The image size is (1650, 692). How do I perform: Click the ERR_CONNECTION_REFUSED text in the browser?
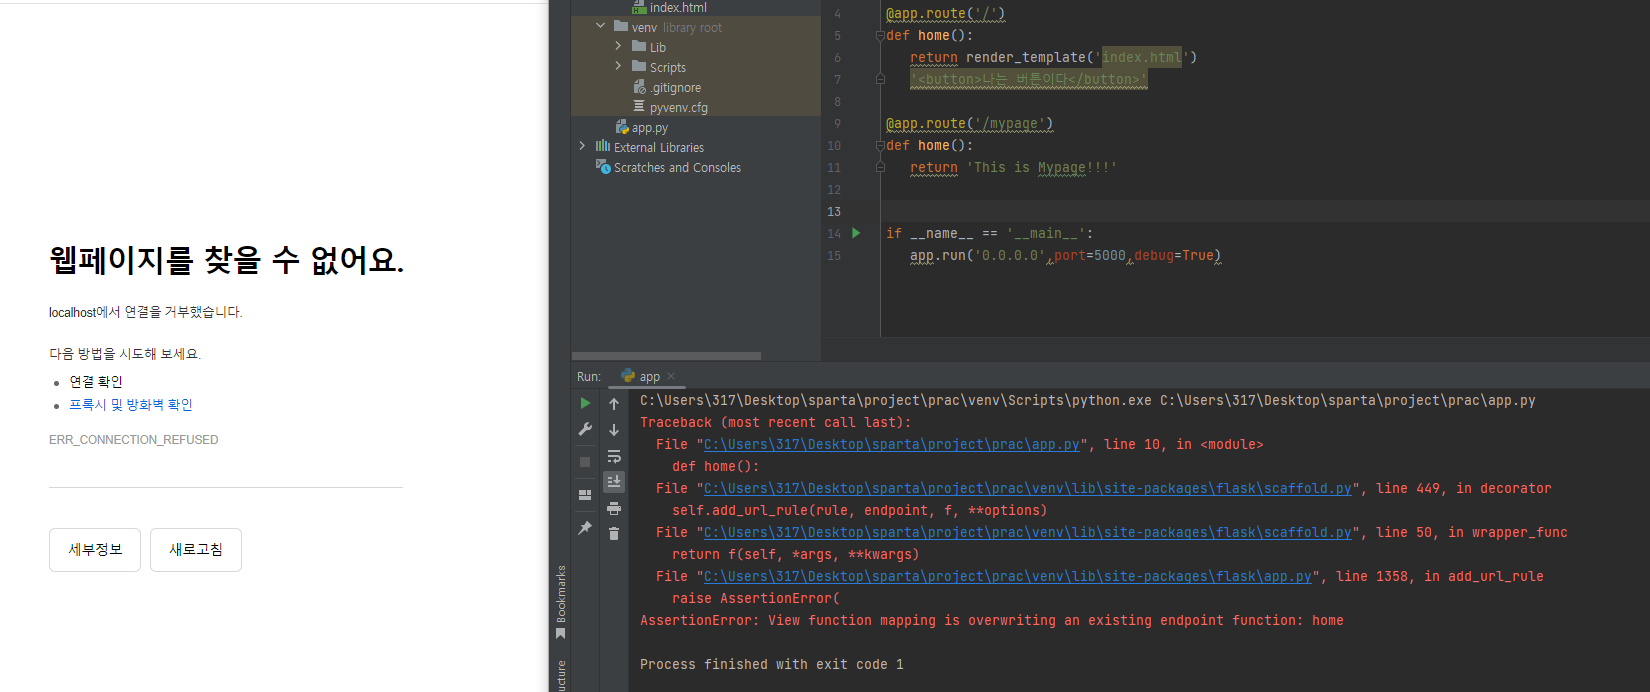[x=134, y=440]
